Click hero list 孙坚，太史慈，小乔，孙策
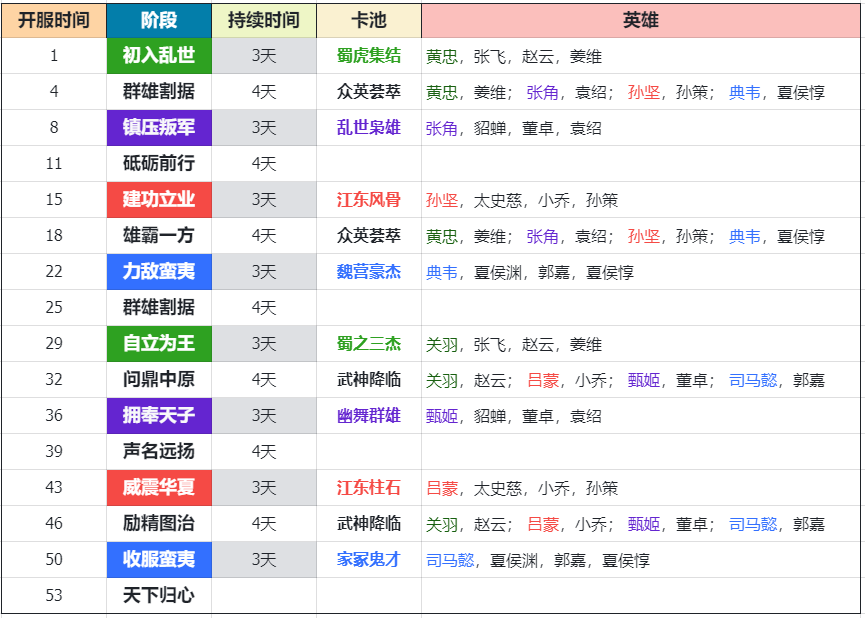 [x=640, y=200]
